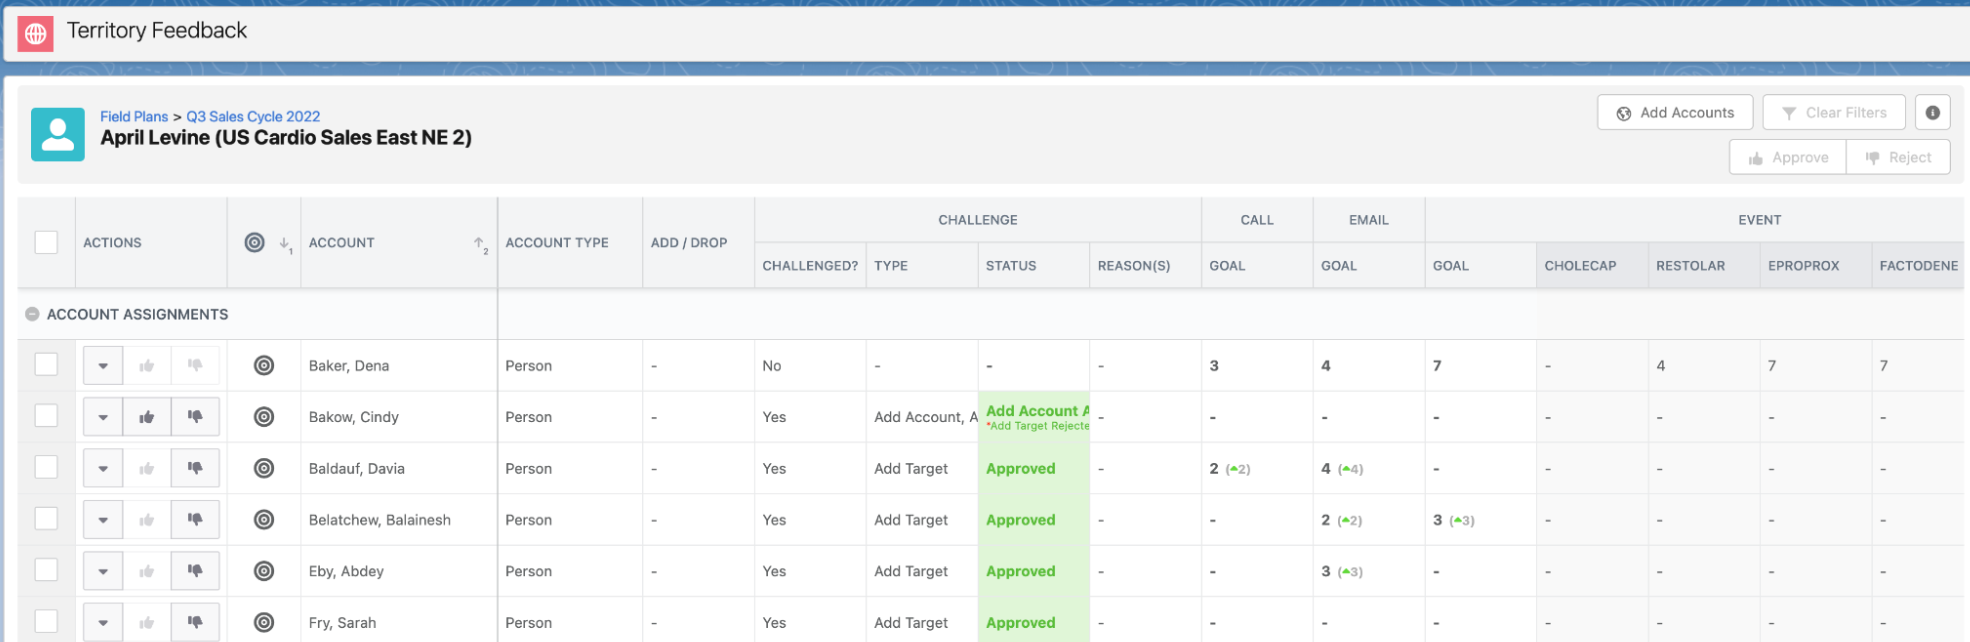Click the Q3 Sales Cycle 2022 link
This screenshot has width=1970, height=642.
253,117
